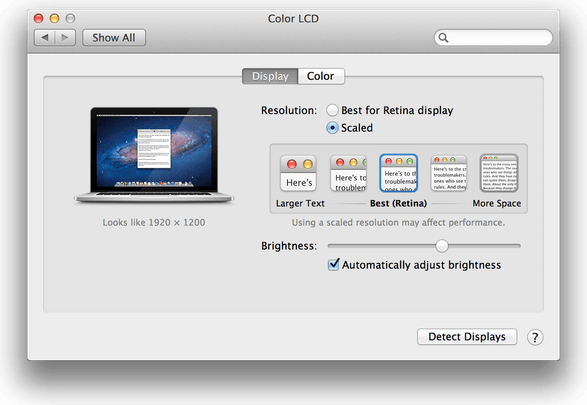Click the scaled resolution performance warning text
Screen dimensions: 587x405
398,222
